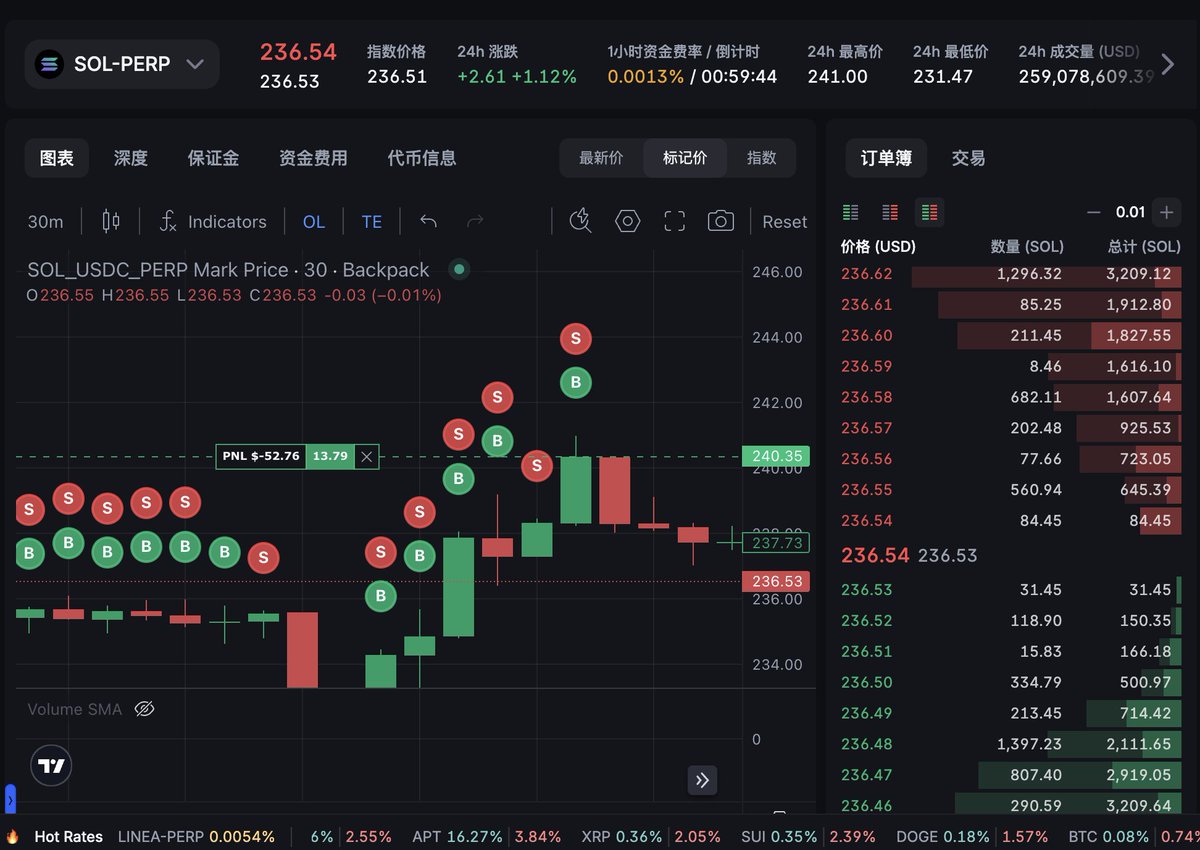Switch to the 深度 tab
The height and width of the screenshot is (850, 1200).
[130, 157]
